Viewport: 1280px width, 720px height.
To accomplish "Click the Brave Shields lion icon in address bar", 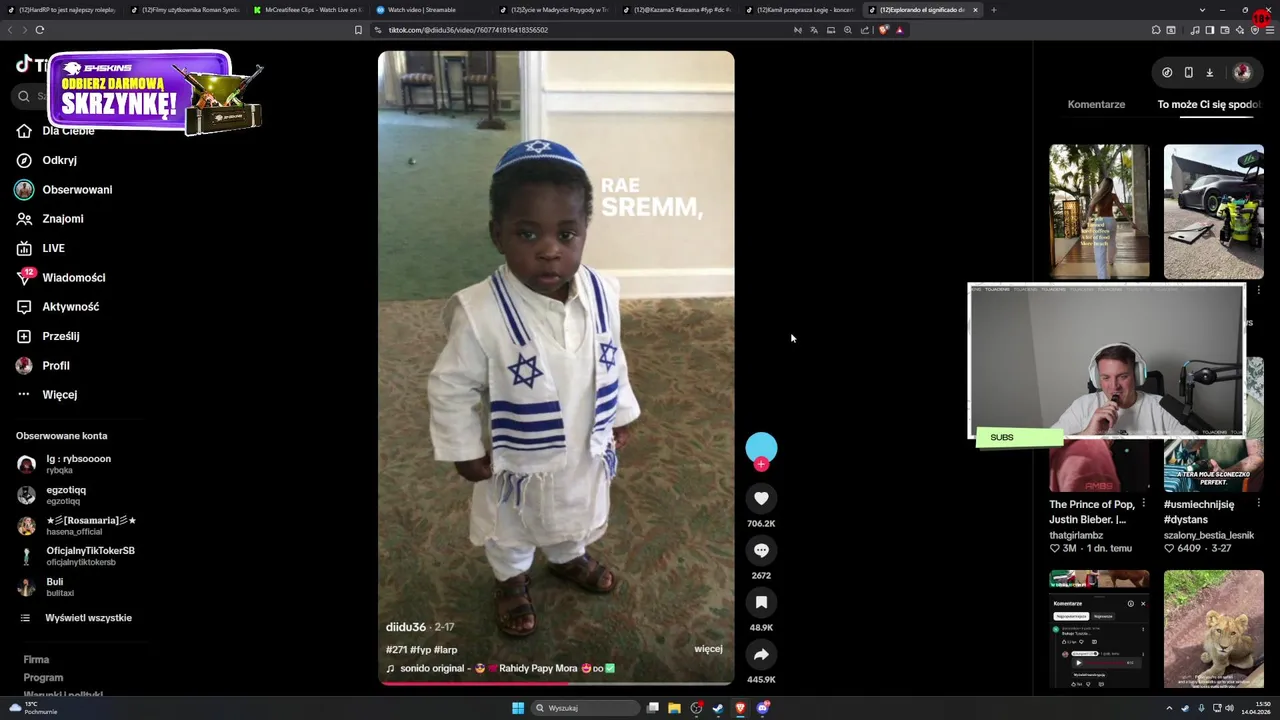I will [883, 30].
